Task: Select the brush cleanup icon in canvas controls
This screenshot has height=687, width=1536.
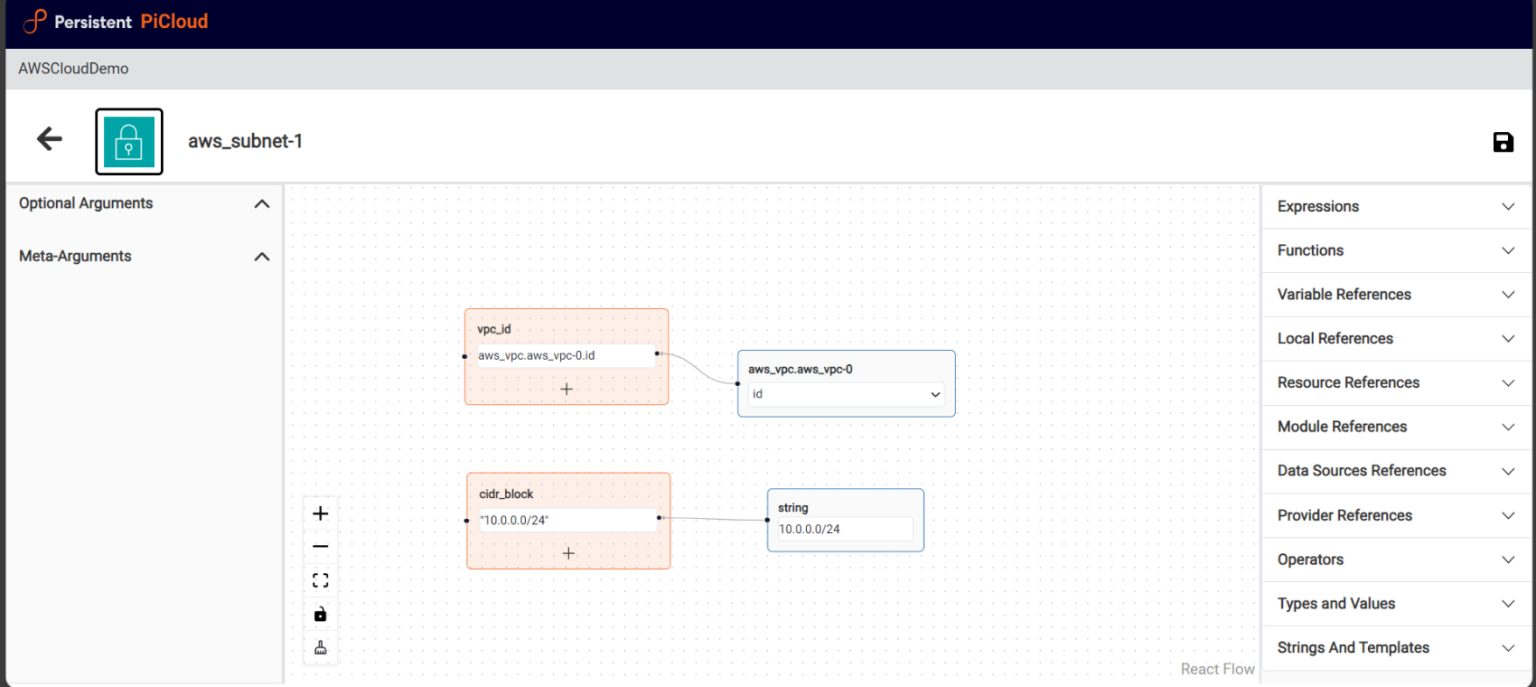Action: click(320, 647)
